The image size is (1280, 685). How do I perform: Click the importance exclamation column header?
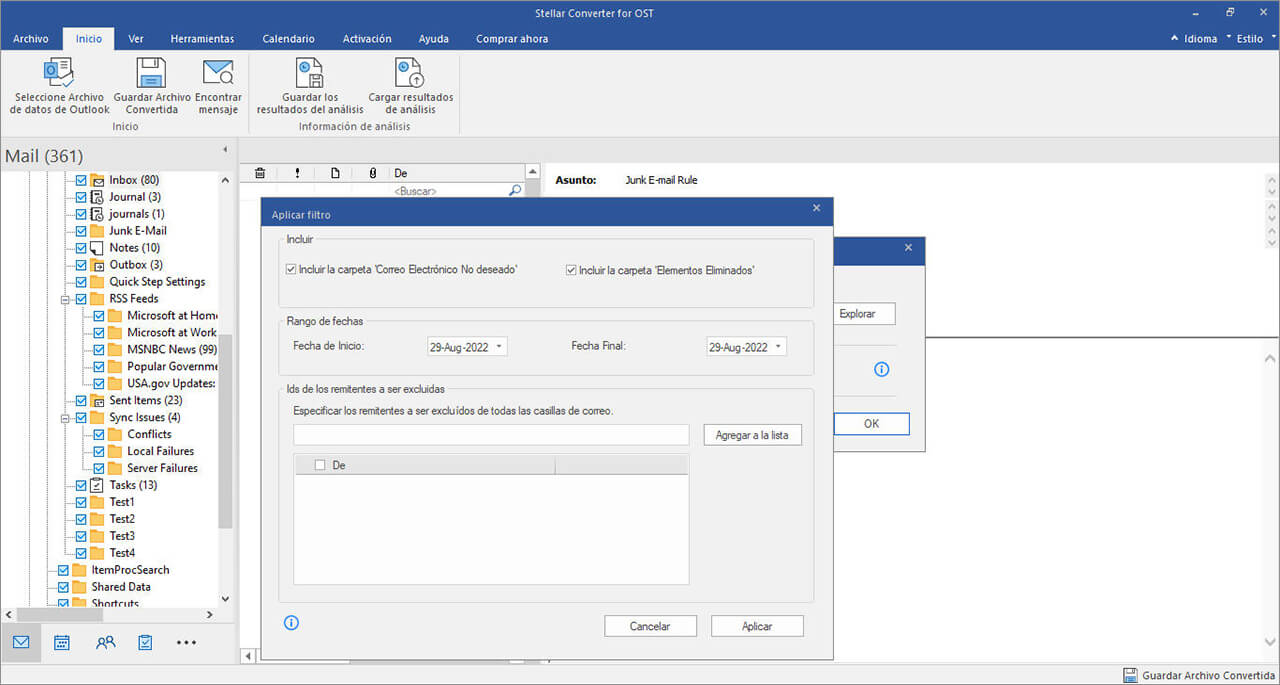pos(297,173)
